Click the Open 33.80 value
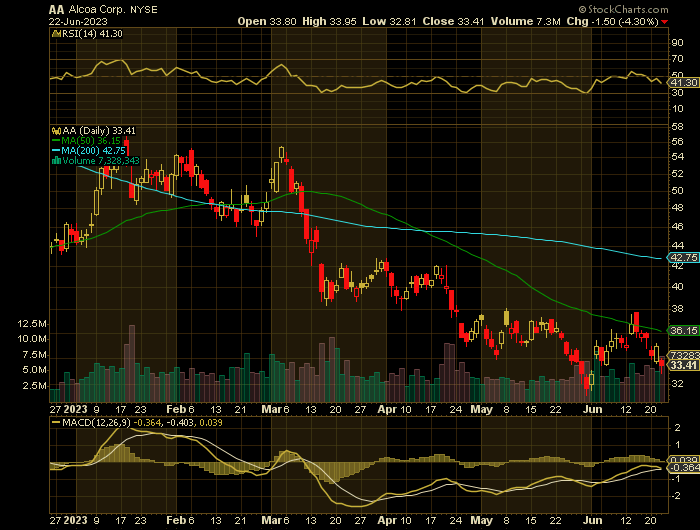 click(x=267, y=21)
